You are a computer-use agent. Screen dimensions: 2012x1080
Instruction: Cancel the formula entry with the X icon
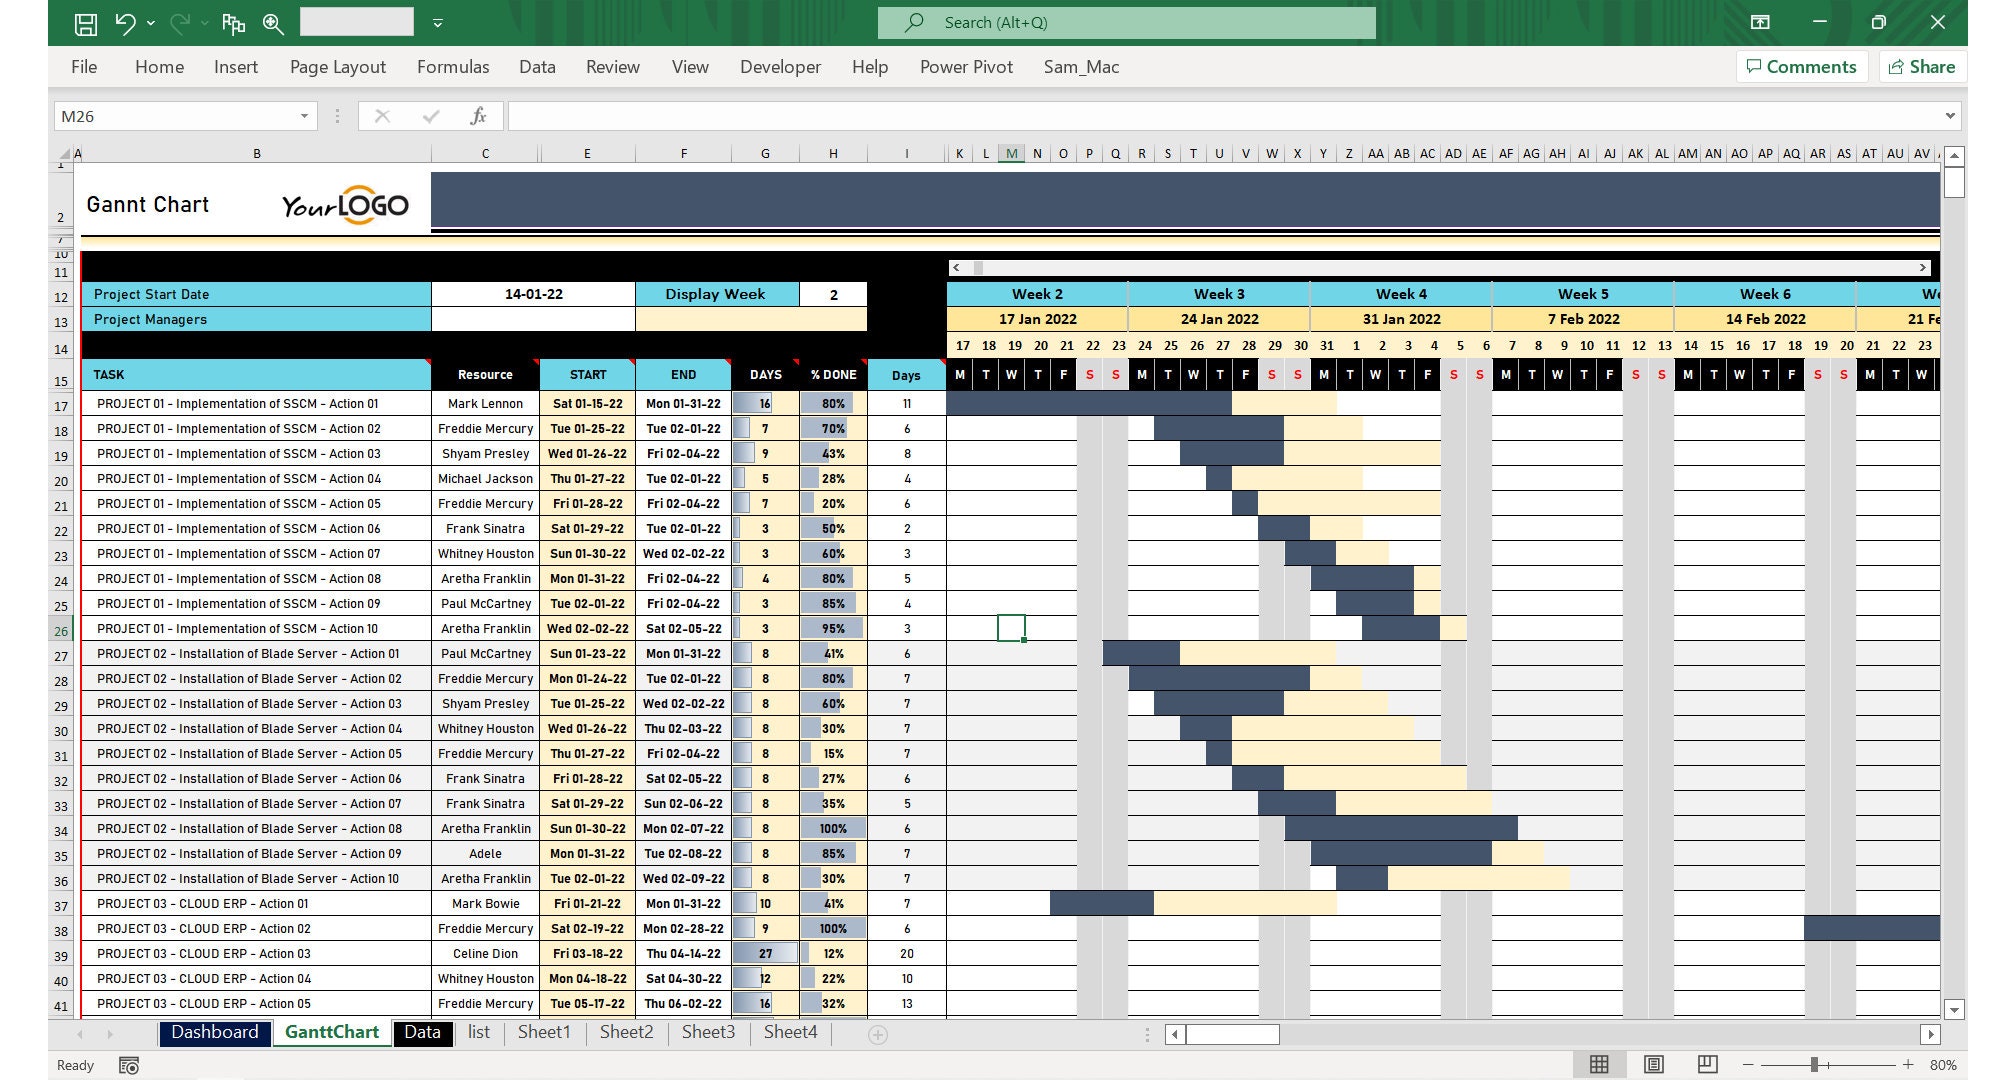click(x=383, y=115)
